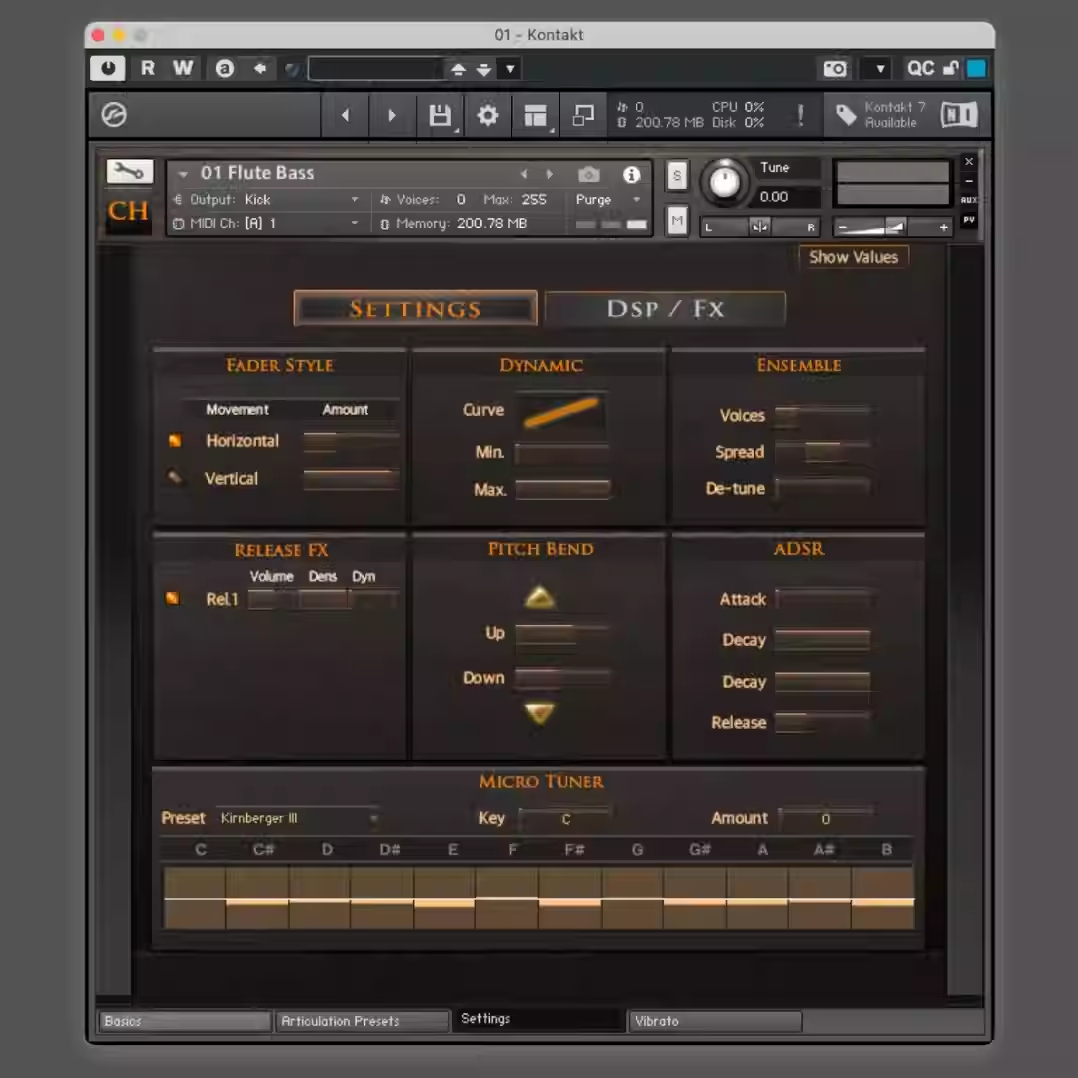Screen dimensions: 1078x1078
Task: Click the instrument volume slider
Action: 892,227
